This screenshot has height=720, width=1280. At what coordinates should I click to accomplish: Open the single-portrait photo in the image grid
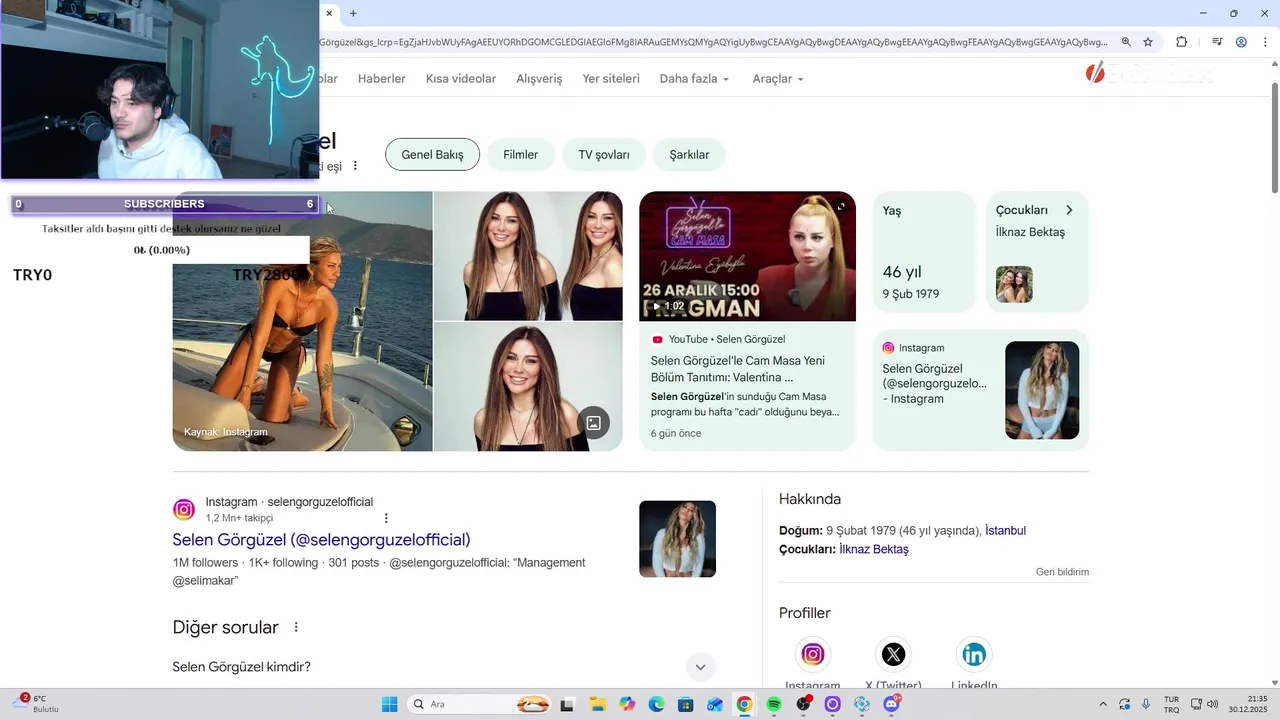(x=528, y=387)
